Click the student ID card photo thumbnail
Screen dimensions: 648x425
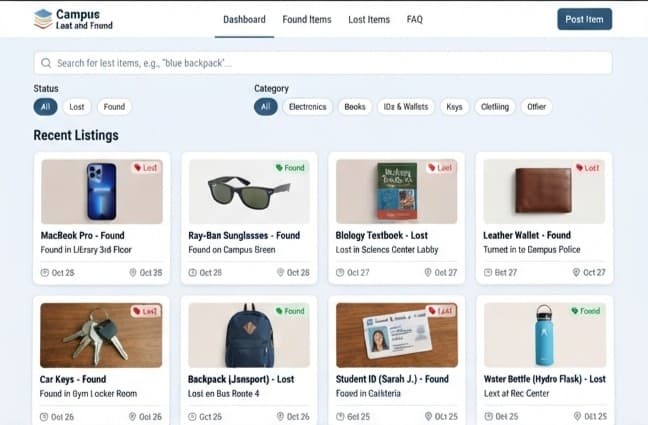point(397,335)
